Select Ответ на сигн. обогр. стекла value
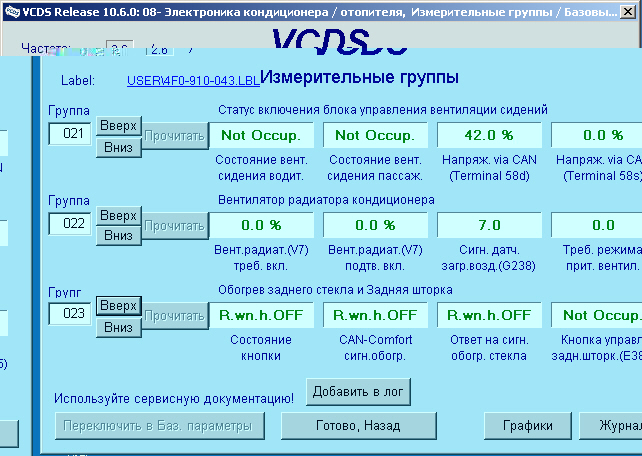 coord(489,315)
